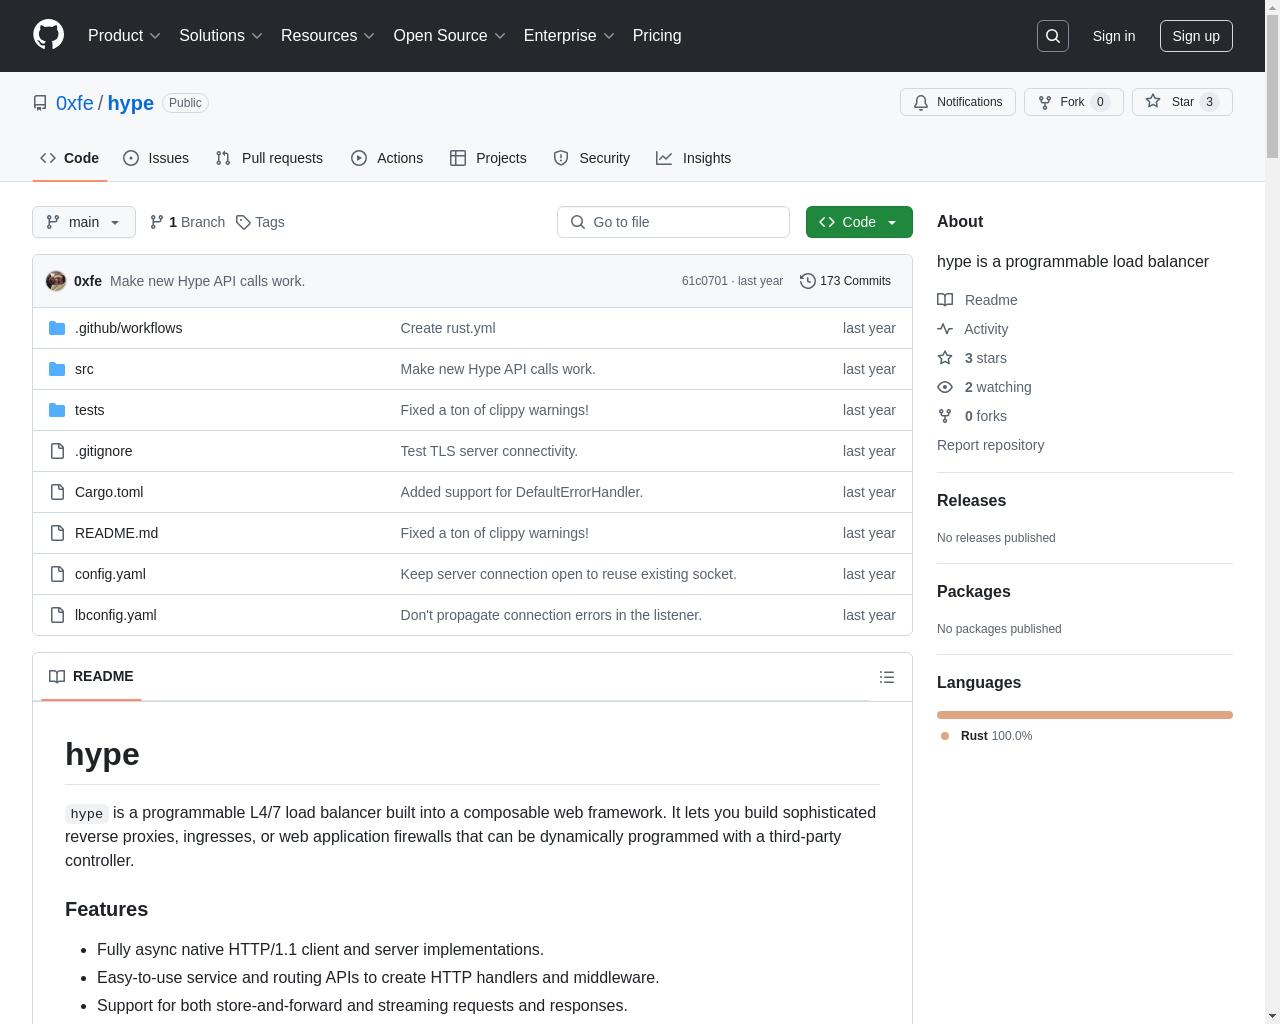Image resolution: width=1280 pixels, height=1024 pixels.
Task: Click the lbconfig.yaml file icon
Action: coord(57,615)
